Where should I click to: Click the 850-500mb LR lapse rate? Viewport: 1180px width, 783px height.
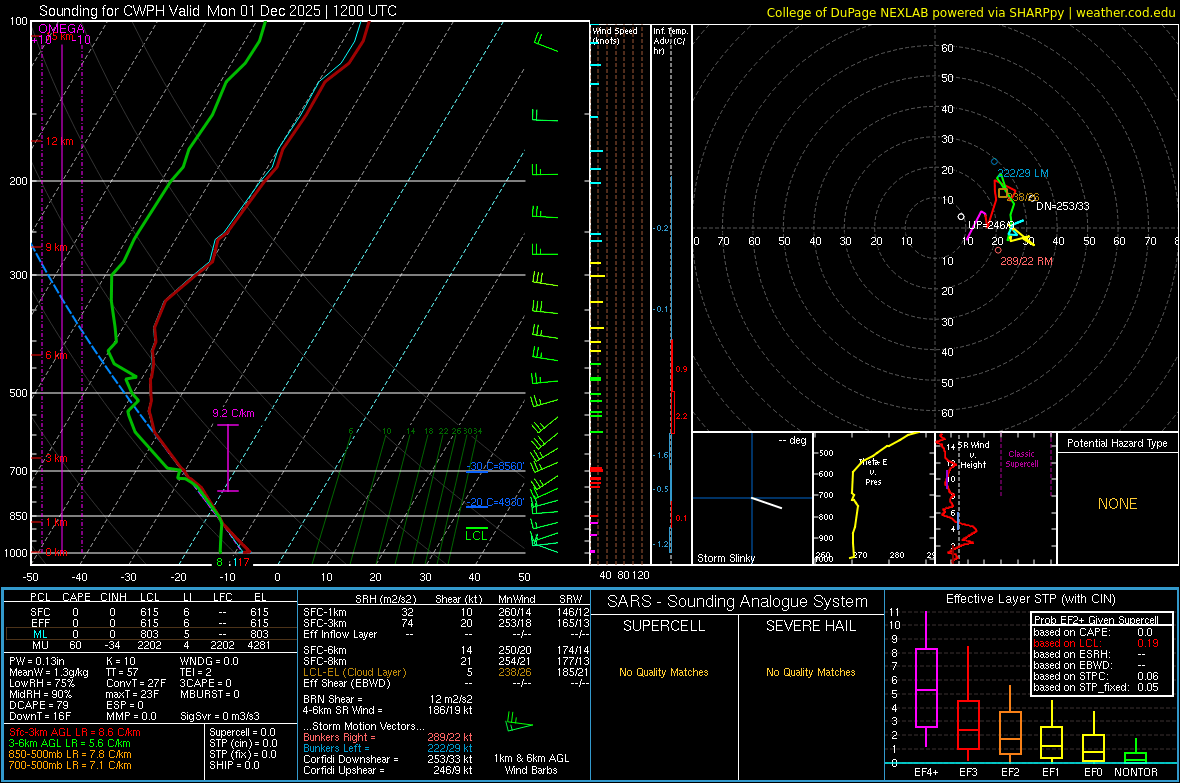pyautogui.click(x=70, y=754)
